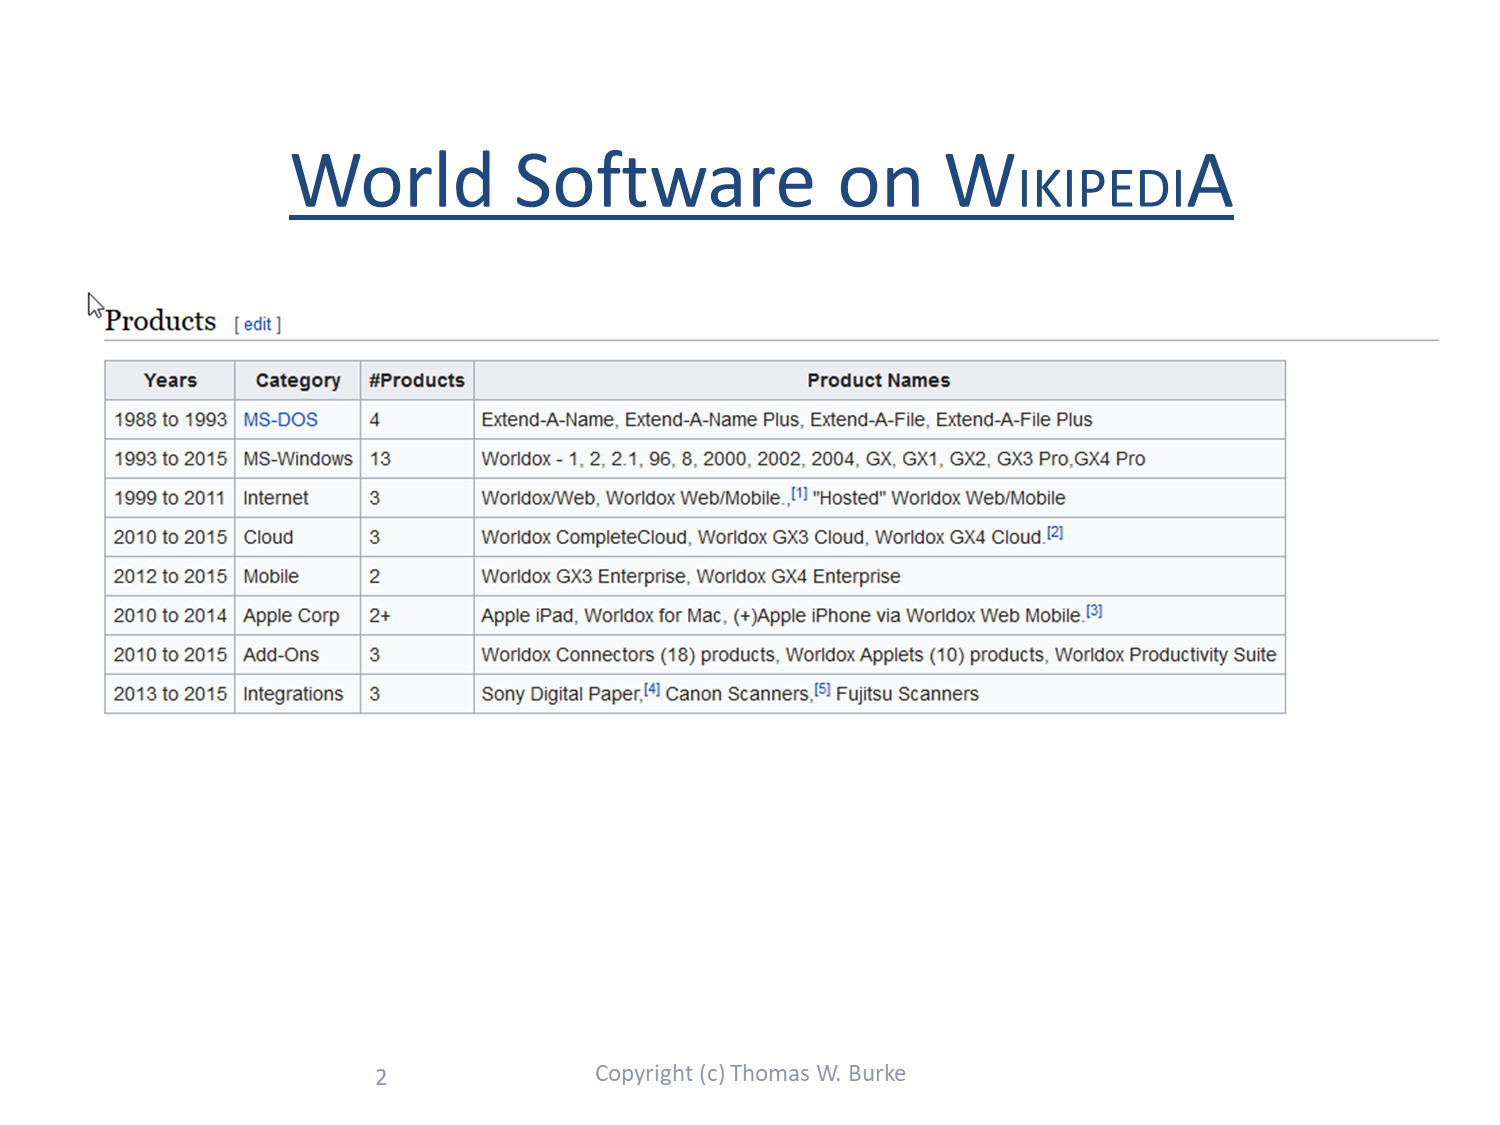Select the Integrations category cell
1500x1125 pixels.
[x=293, y=694]
